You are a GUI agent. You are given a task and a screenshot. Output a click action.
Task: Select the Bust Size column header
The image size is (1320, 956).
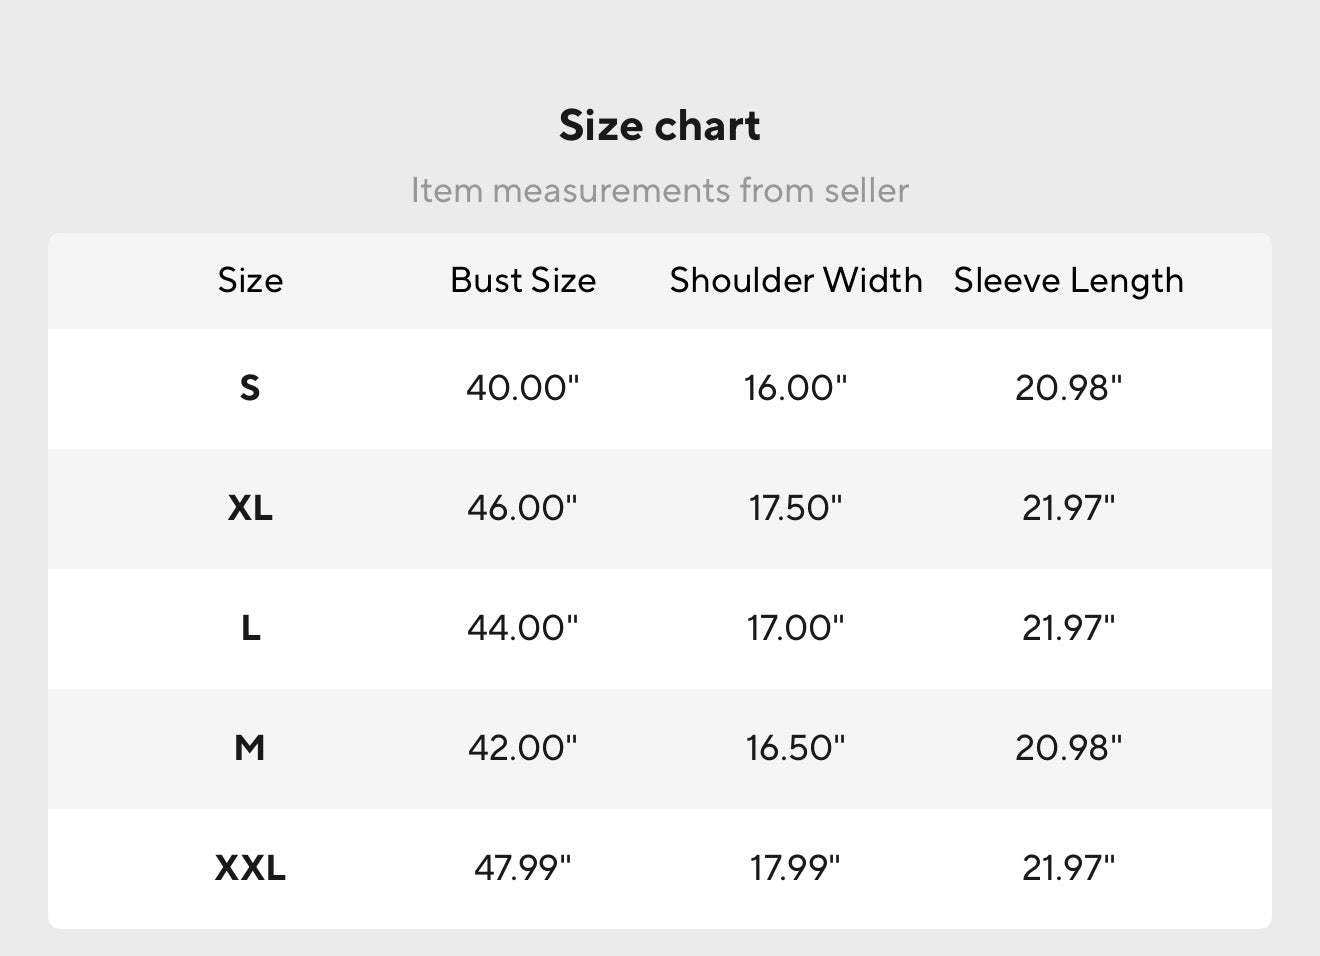pyautogui.click(x=523, y=281)
